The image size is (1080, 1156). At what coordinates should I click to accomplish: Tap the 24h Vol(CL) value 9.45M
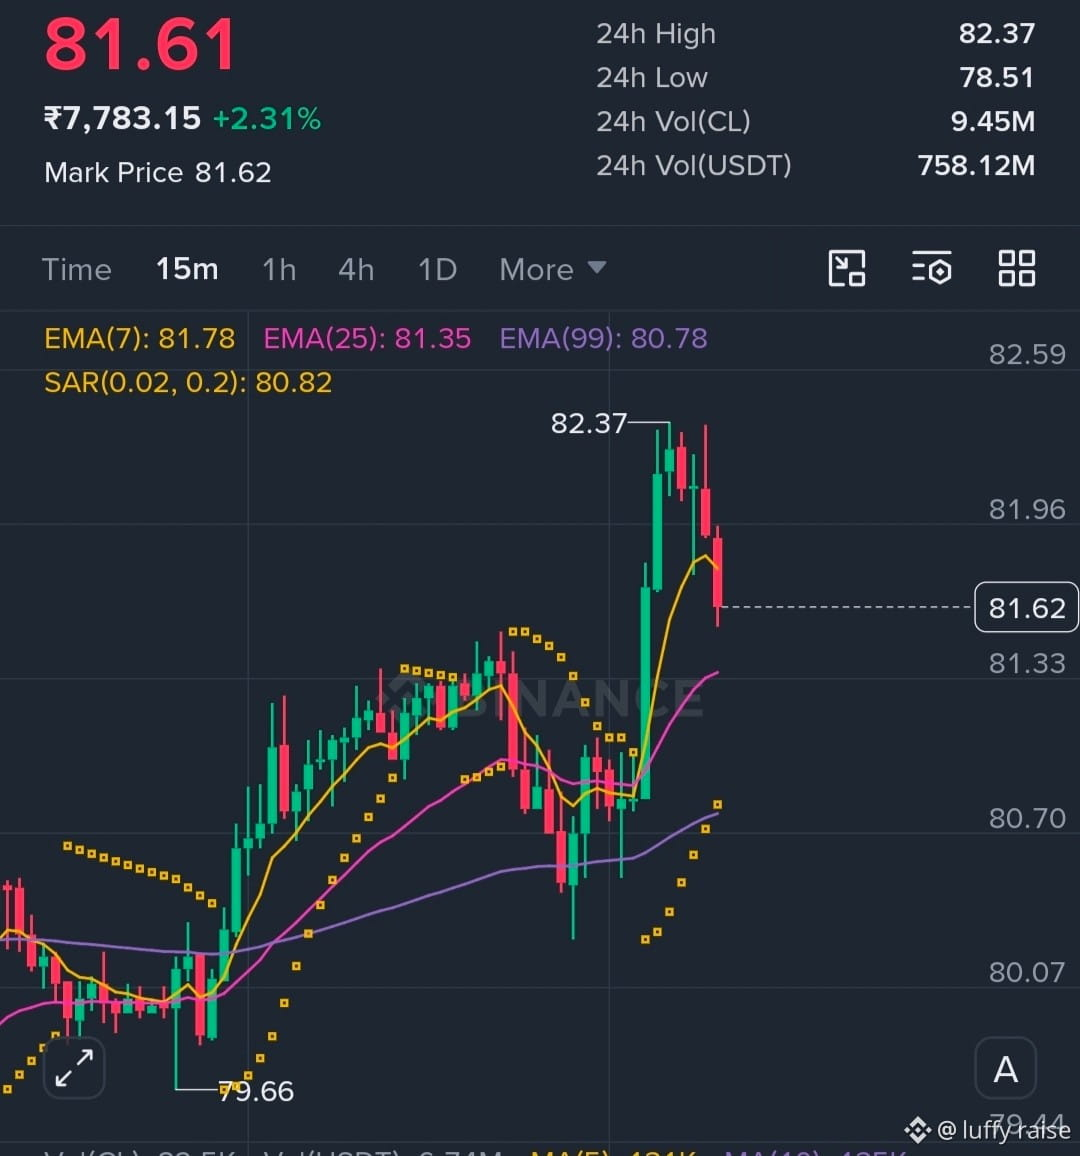993,122
